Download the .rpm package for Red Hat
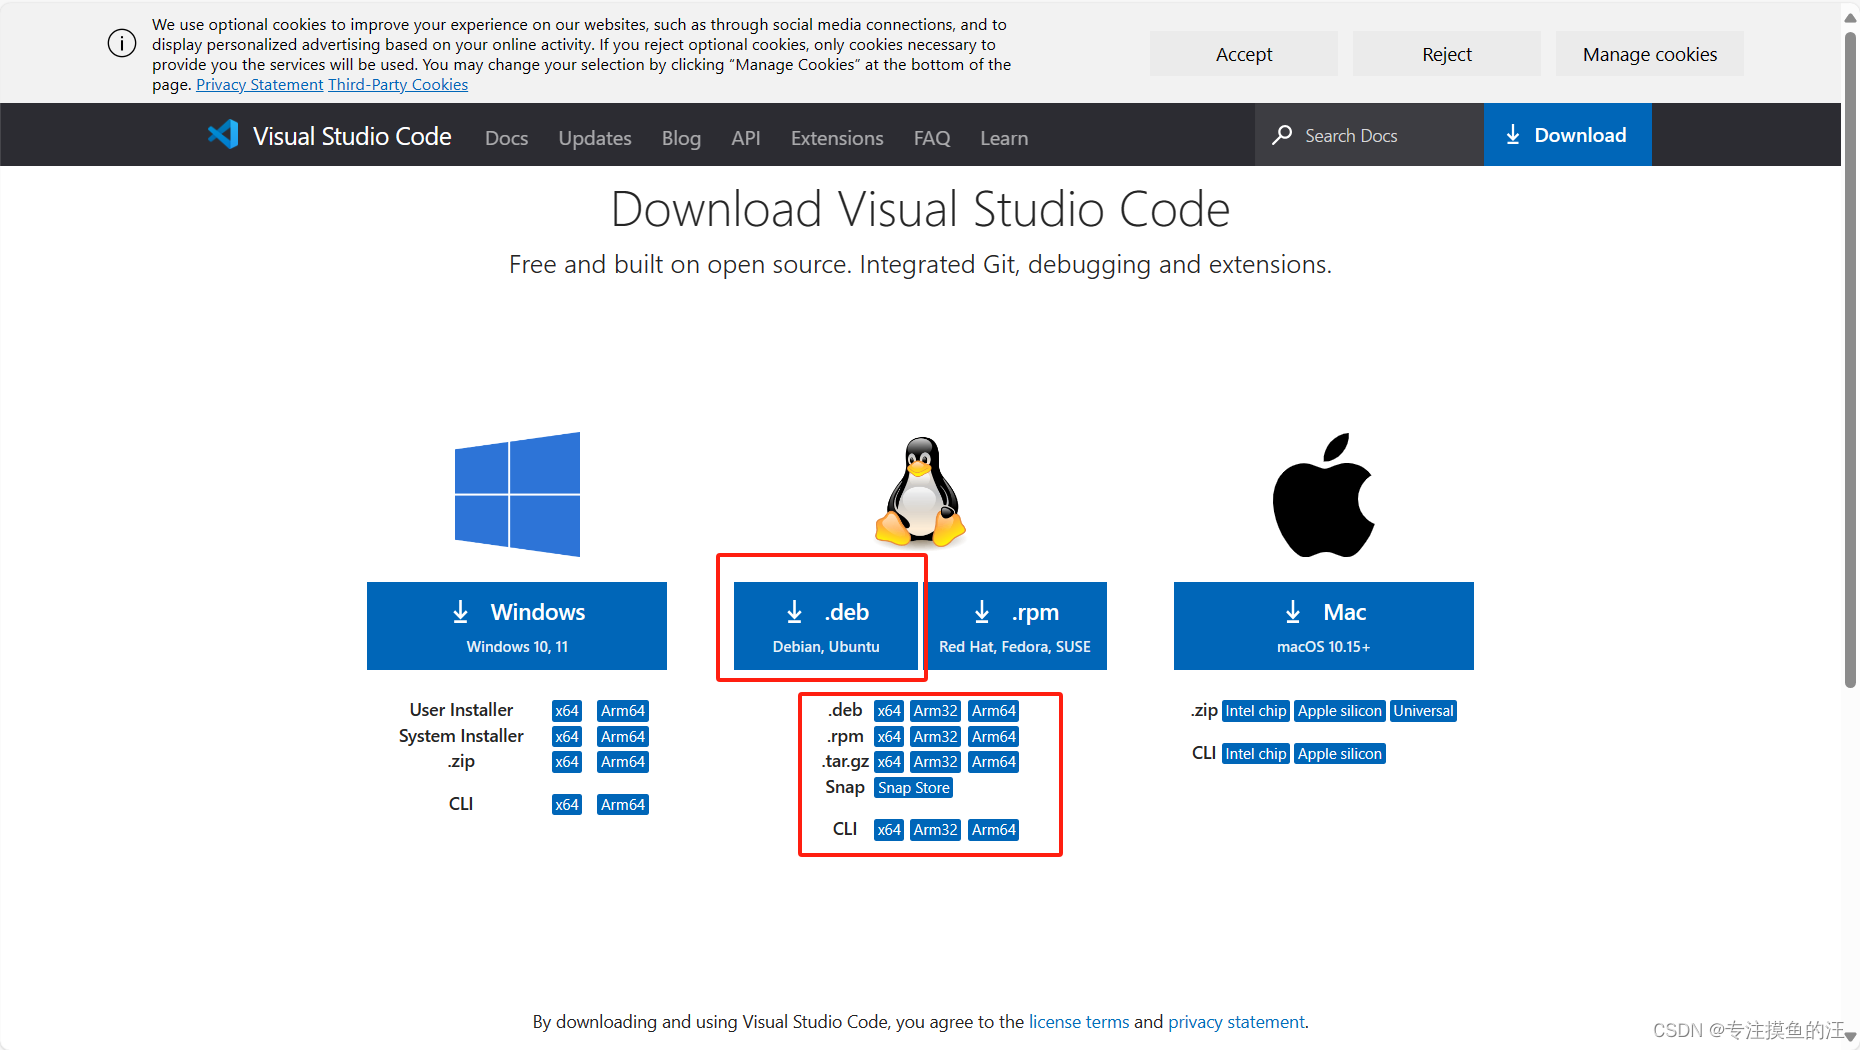 1014,626
